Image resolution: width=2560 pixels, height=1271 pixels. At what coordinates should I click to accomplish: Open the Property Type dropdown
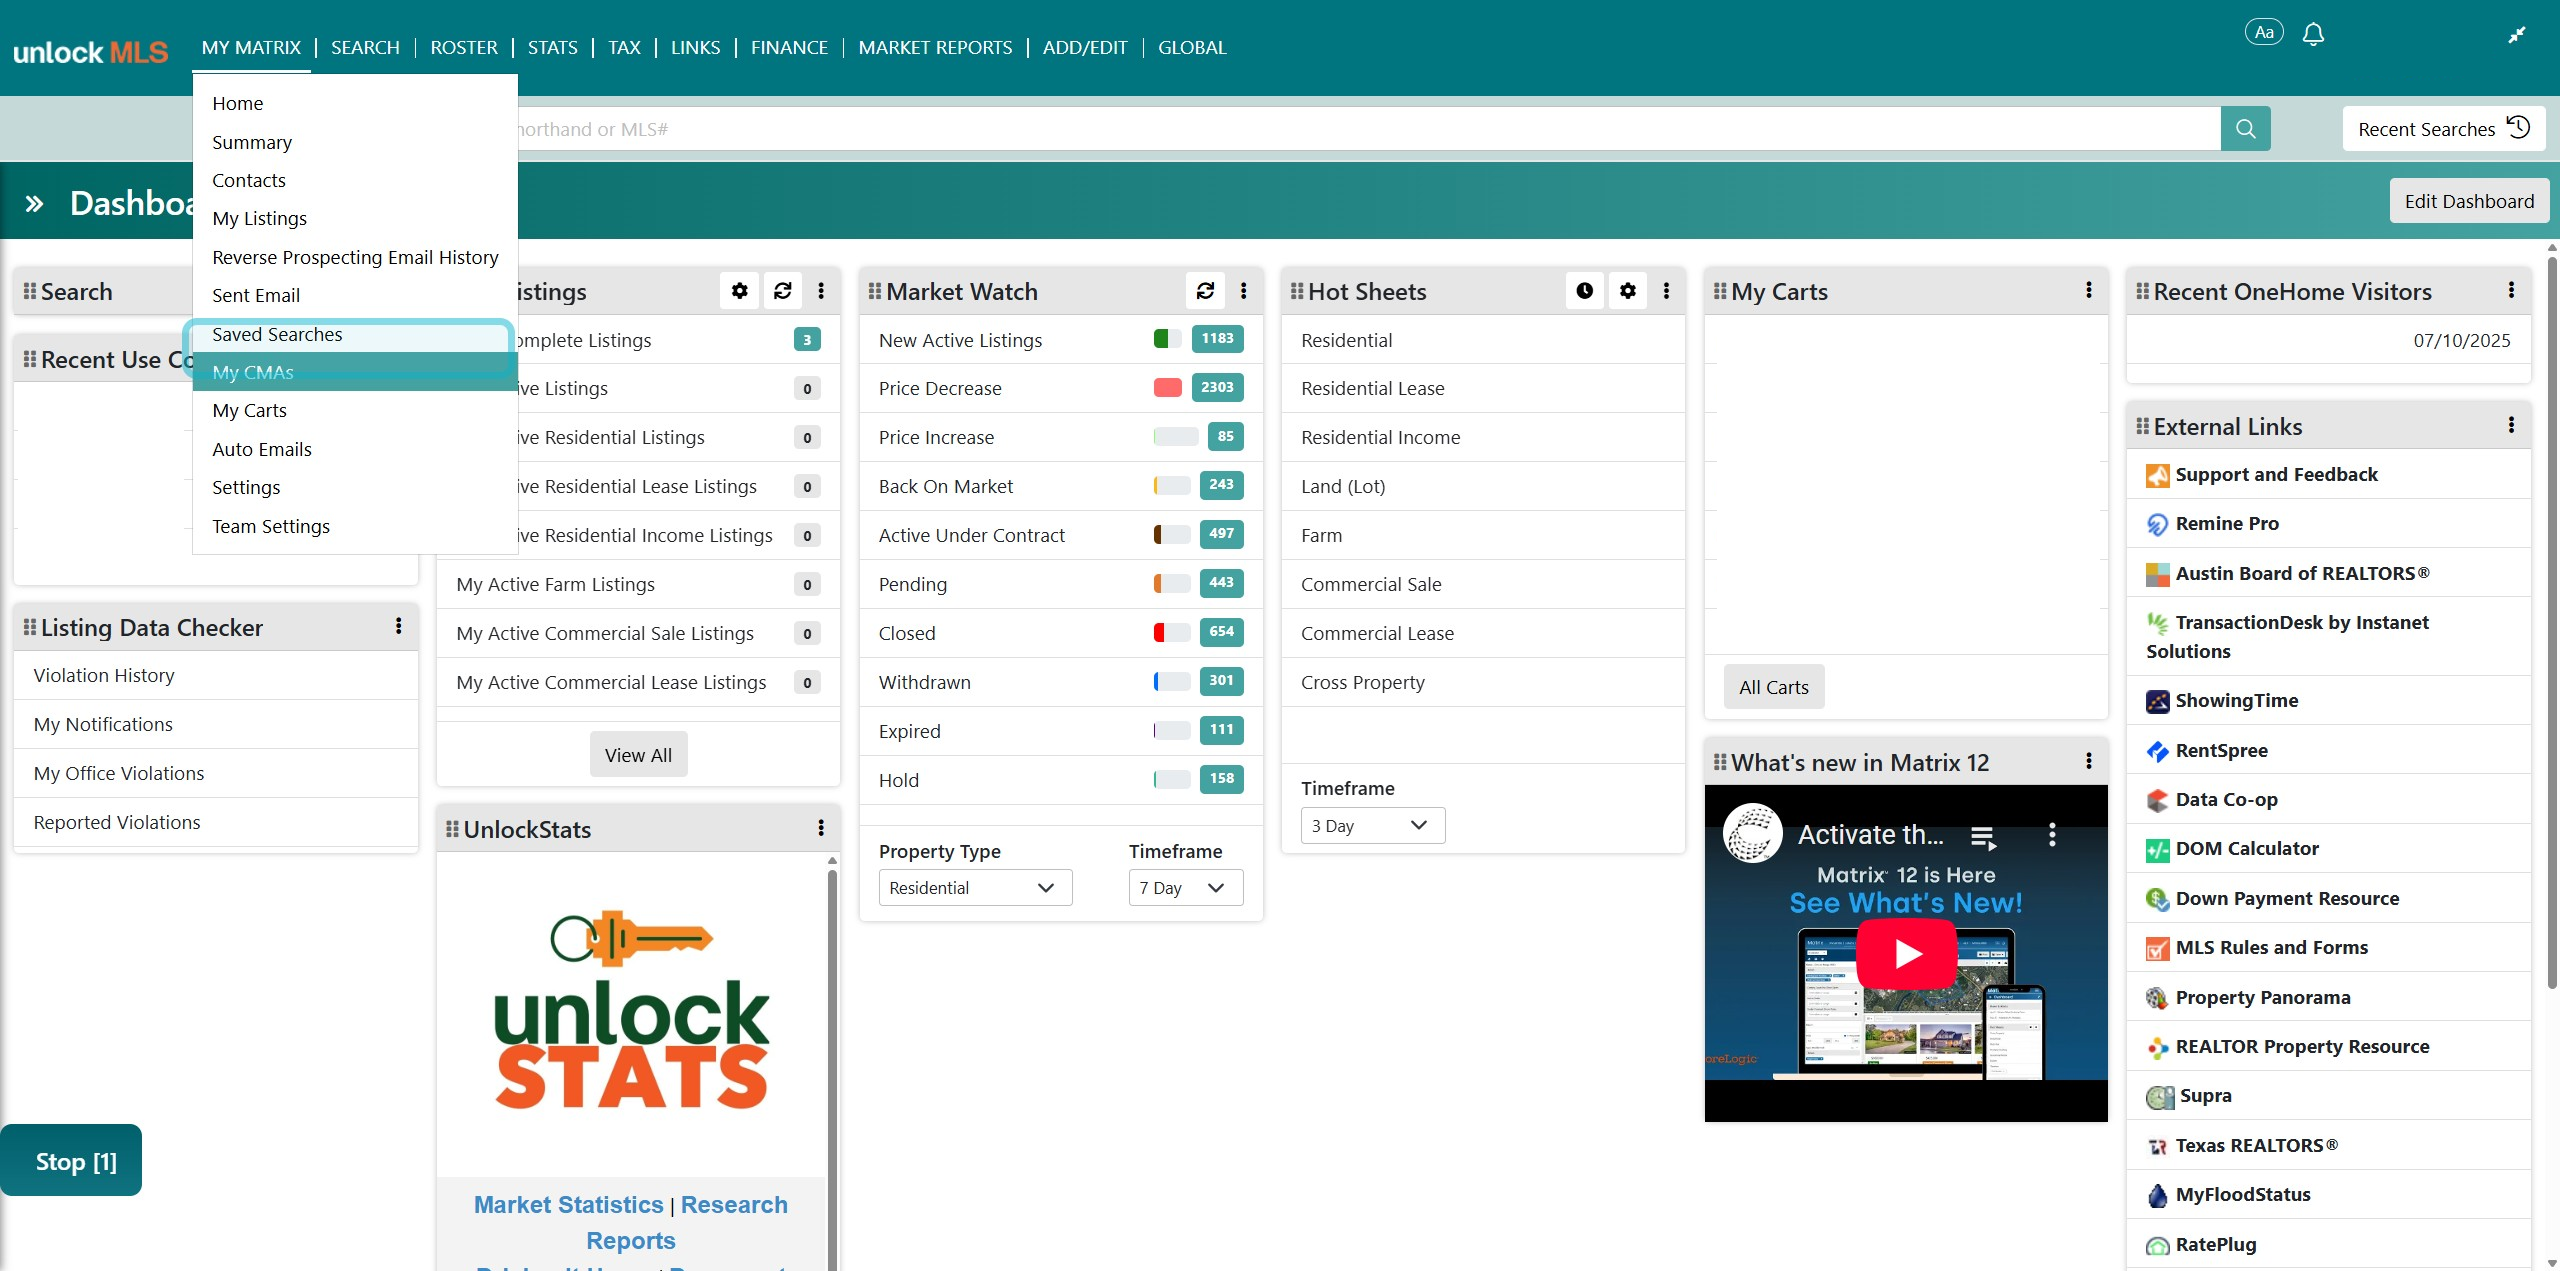pyautogui.click(x=975, y=888)
